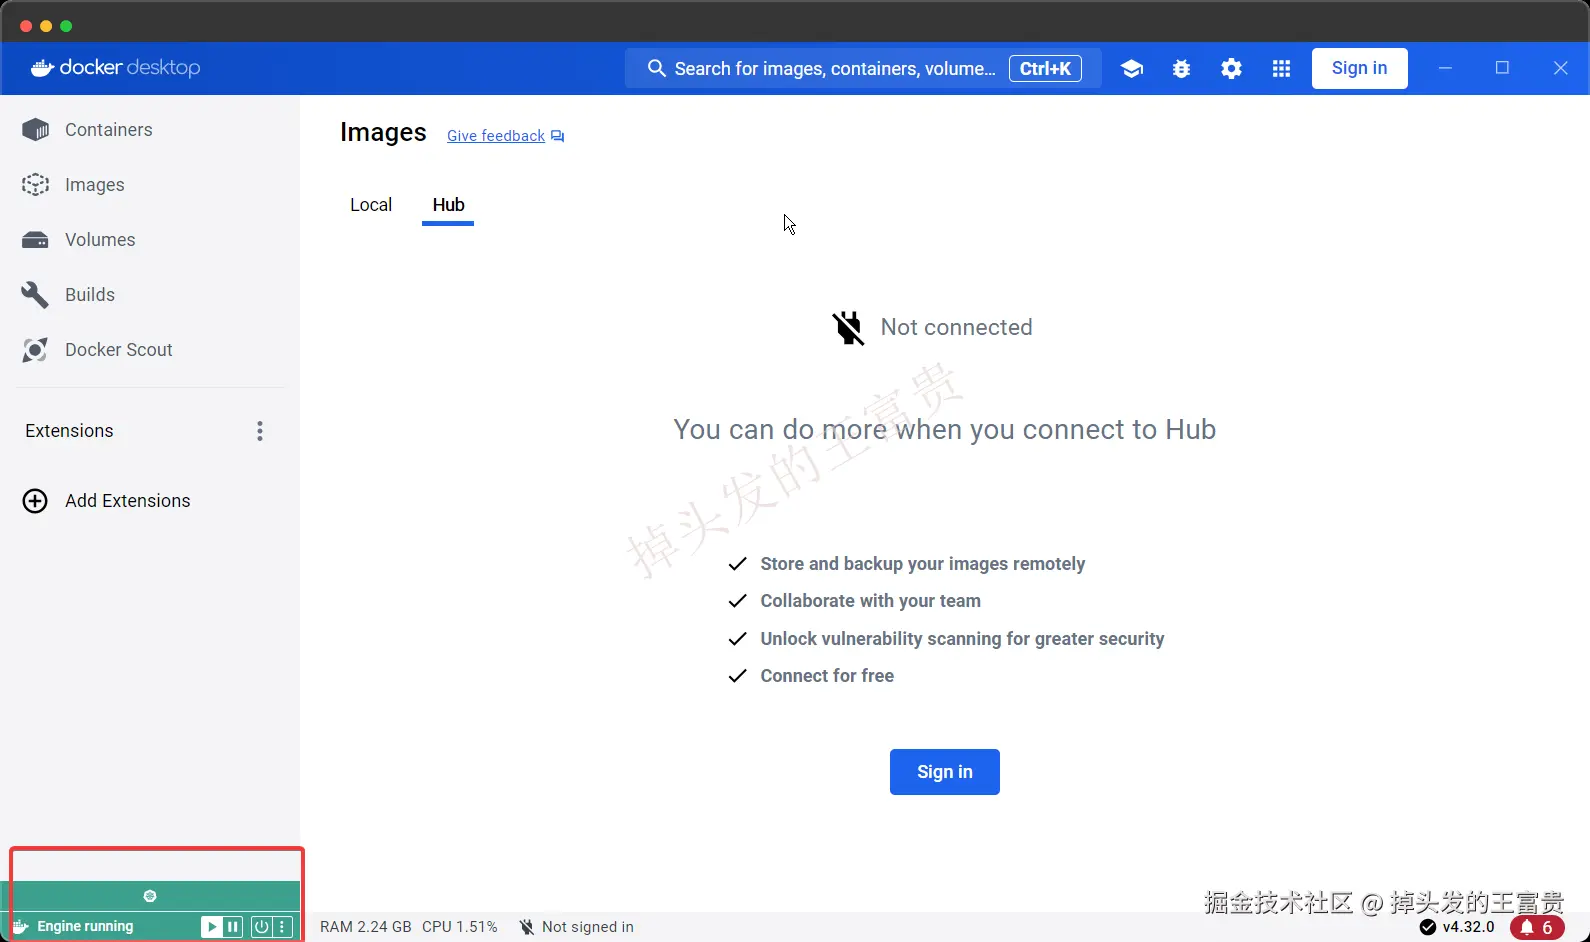Open Settings gear icon
This screenshot has height=942, width=1590.
1232,69
